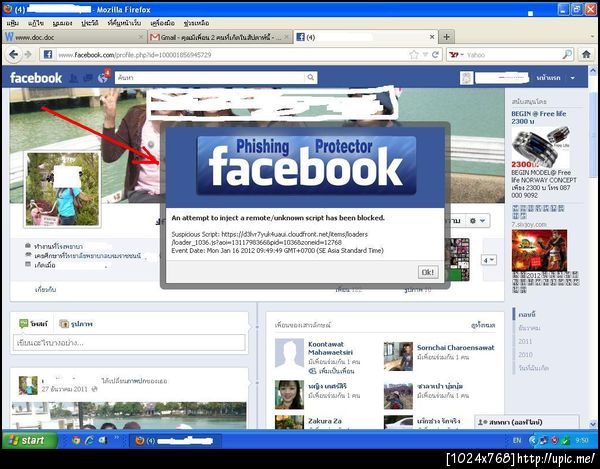
Task: Click the Firefox address bar URL
Action: tap(134, 55)
